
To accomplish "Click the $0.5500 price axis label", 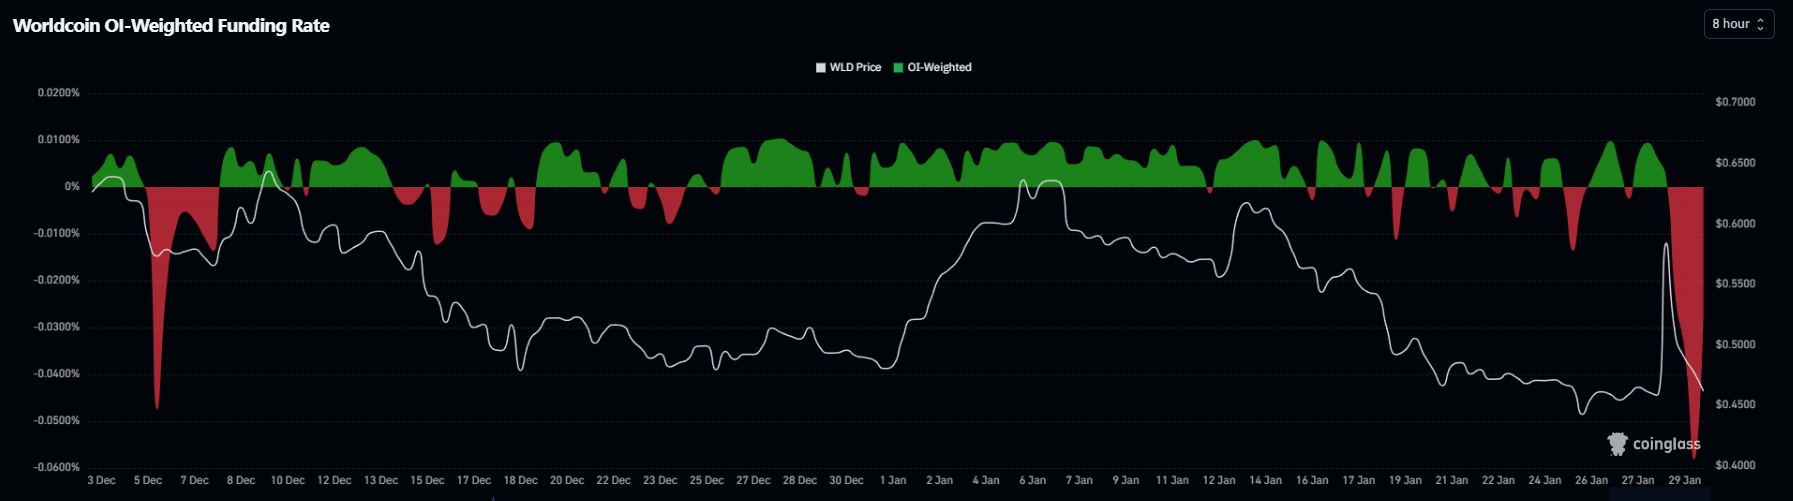I will [x=1735, y=284].
